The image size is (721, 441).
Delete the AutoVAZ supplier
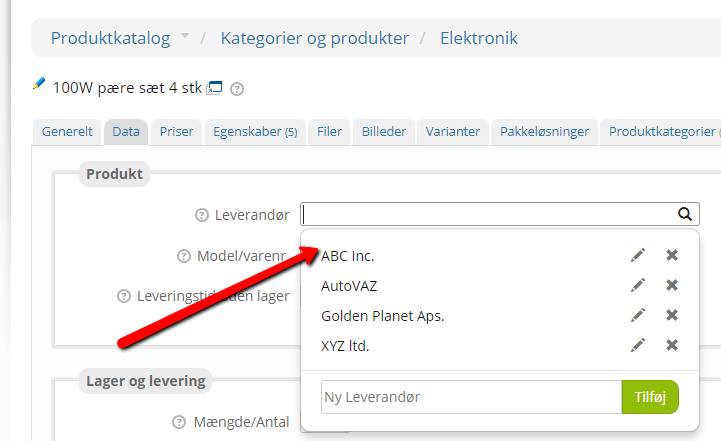click(x=672, y=285)
